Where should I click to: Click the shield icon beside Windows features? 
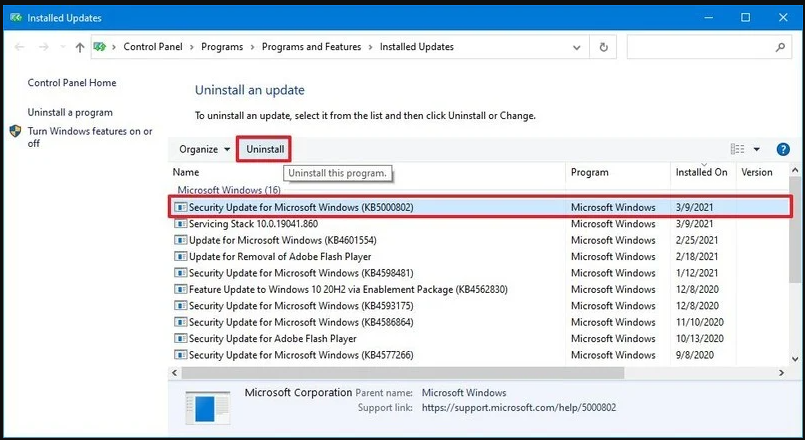[15, 131]
